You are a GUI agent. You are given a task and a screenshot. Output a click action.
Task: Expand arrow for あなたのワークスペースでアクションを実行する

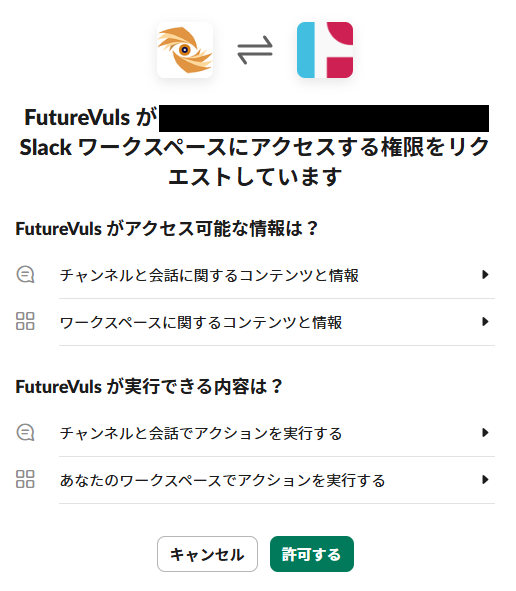pos(485,479)
